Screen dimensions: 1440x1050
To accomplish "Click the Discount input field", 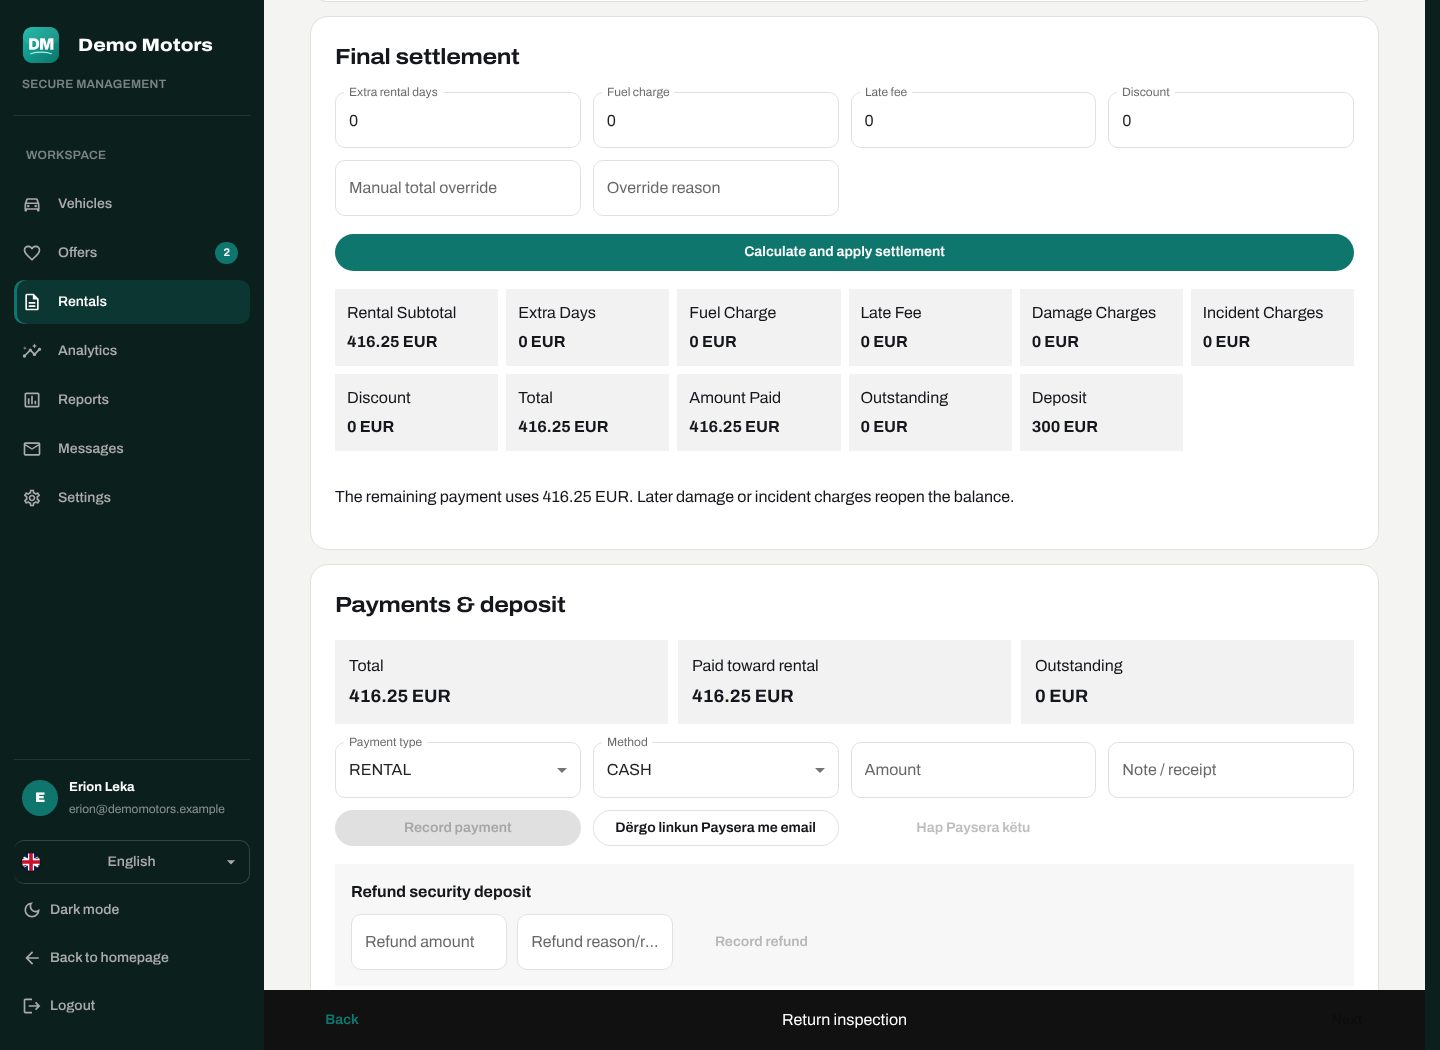I will 1231,120.
